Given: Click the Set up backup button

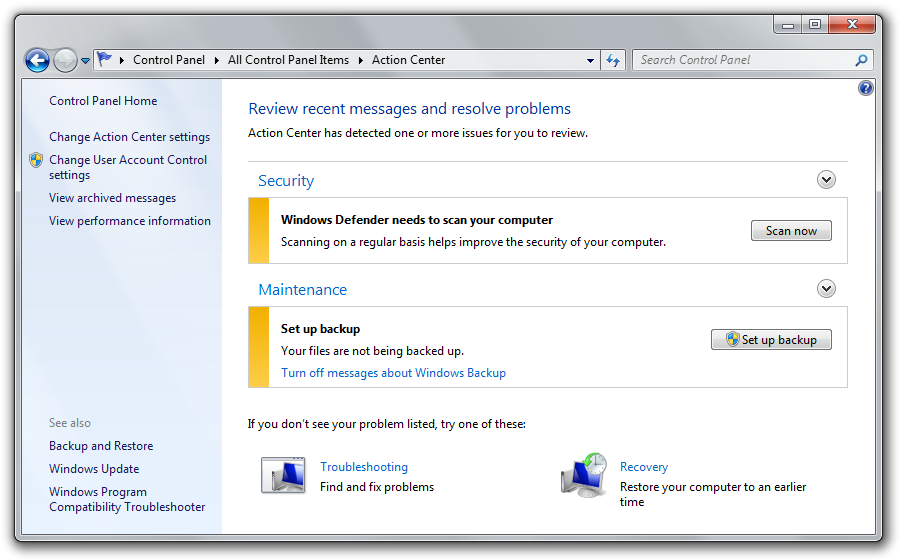Looking at the screenshot, I should pos(771,339).
